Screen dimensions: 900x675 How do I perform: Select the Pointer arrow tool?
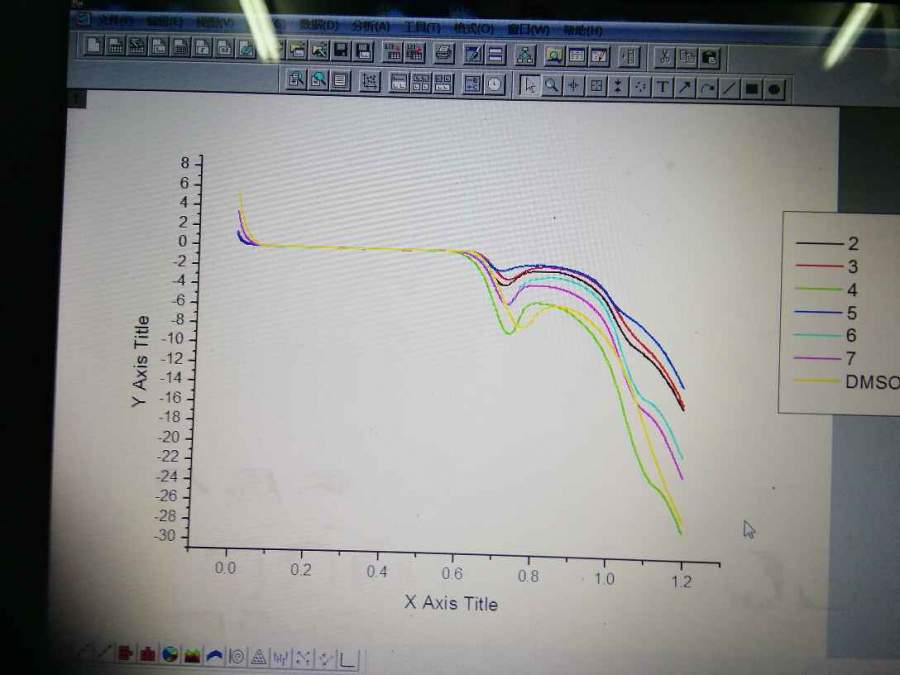530,86
